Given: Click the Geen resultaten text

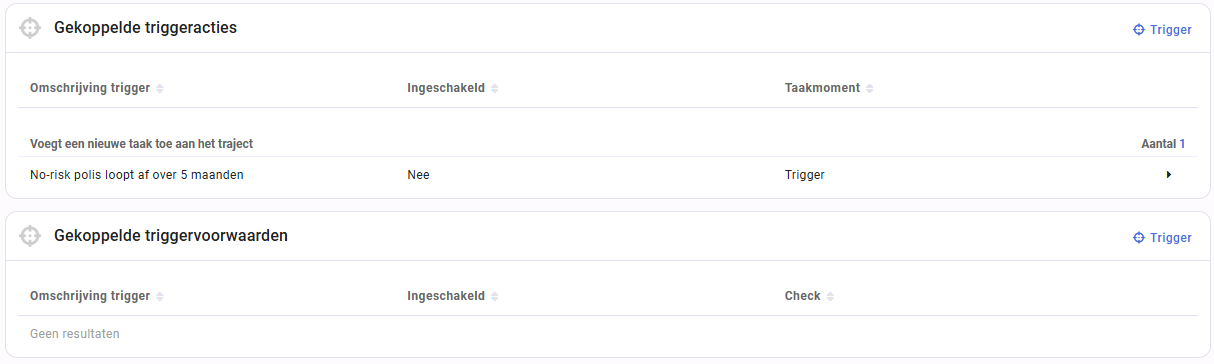Looking at the screenshot, I should pos(75,334).
